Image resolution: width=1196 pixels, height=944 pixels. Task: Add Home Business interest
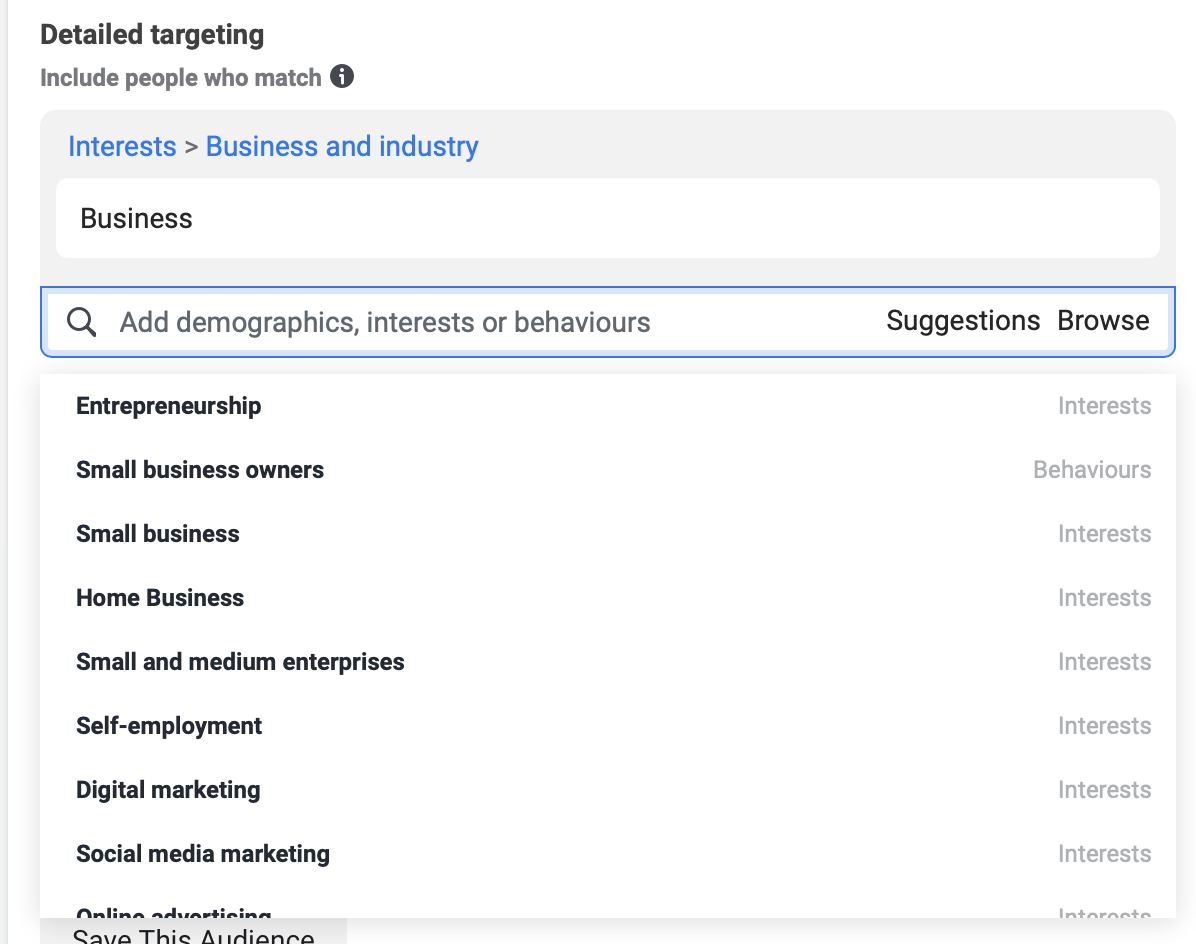[x=160, y=598]
